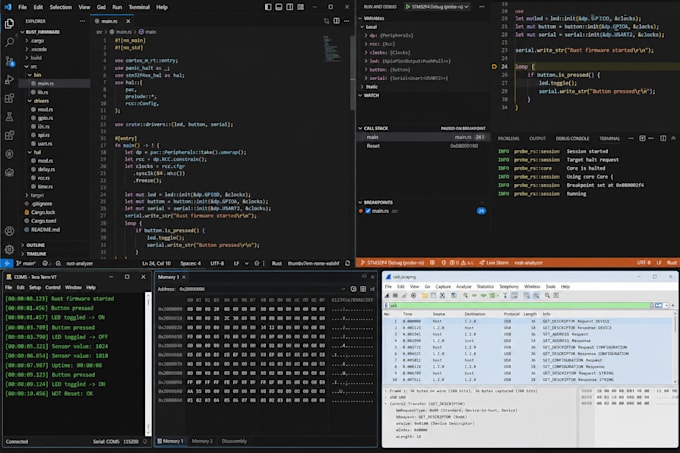Open Source Control in the activity bar
This screenshot has height=453, width=680.
(9, 61)
